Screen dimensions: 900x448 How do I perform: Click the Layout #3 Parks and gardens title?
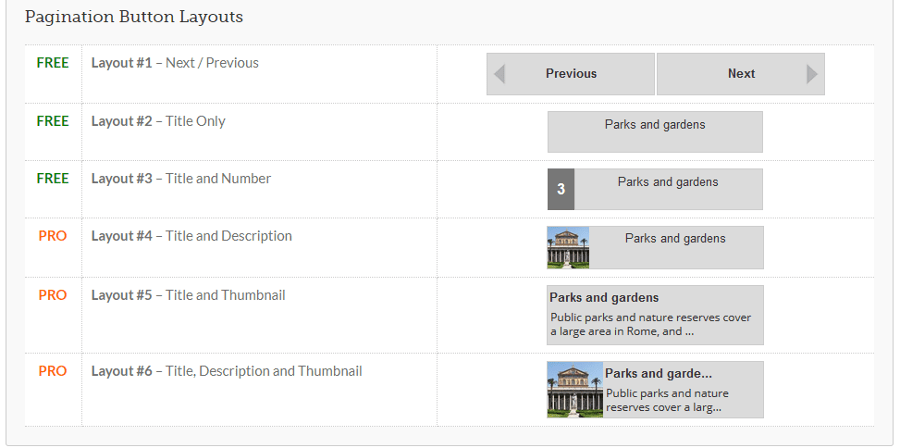pyautogui.click(x=668, y=182)
